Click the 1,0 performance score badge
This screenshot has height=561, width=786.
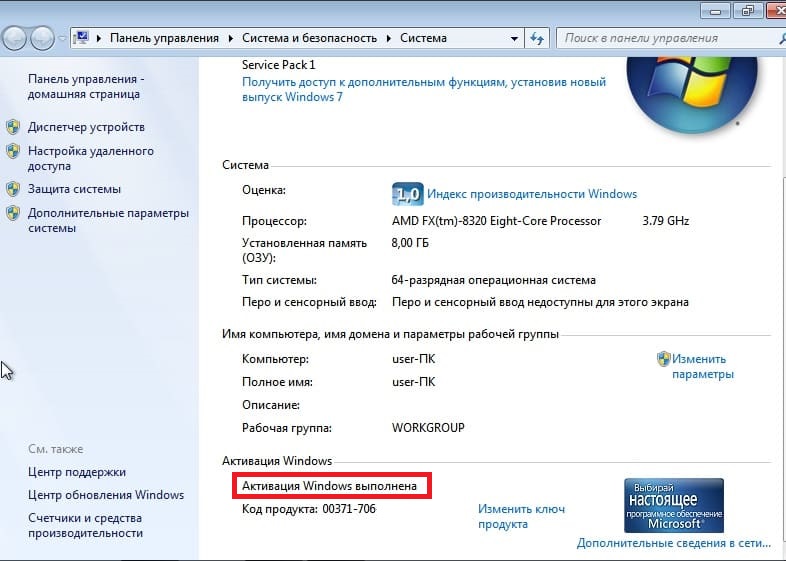tap(408, 194)
